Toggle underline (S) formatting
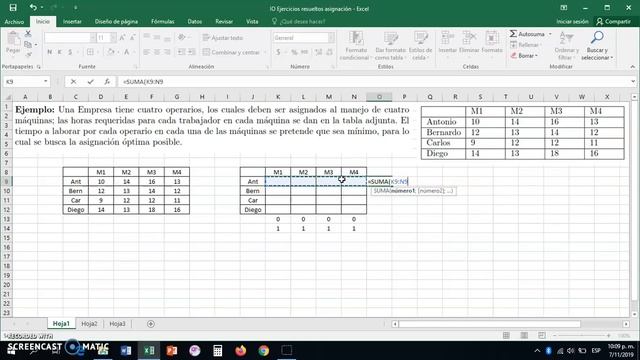The width and height of the screenshot is (640, 360). (70, 52)
